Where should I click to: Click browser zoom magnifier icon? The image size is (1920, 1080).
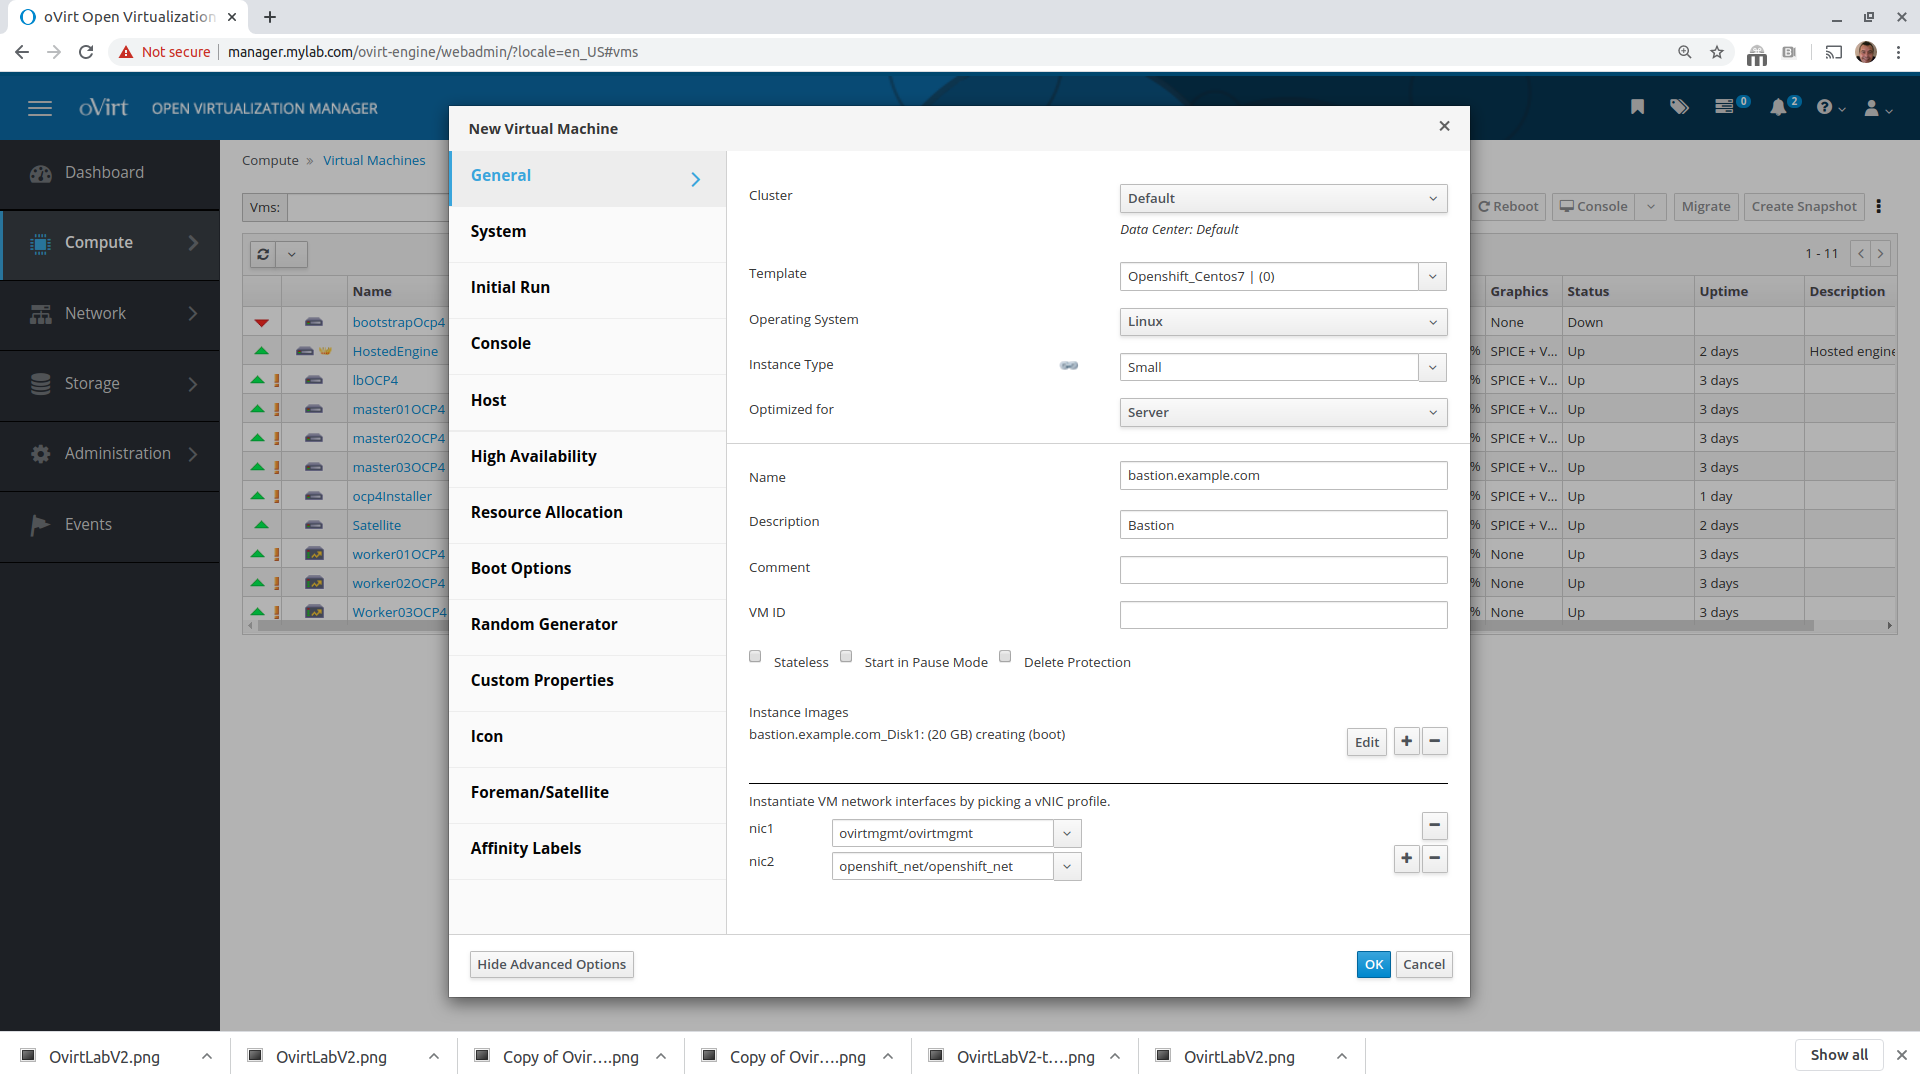pyautogui.click(x=1685, y=52)
